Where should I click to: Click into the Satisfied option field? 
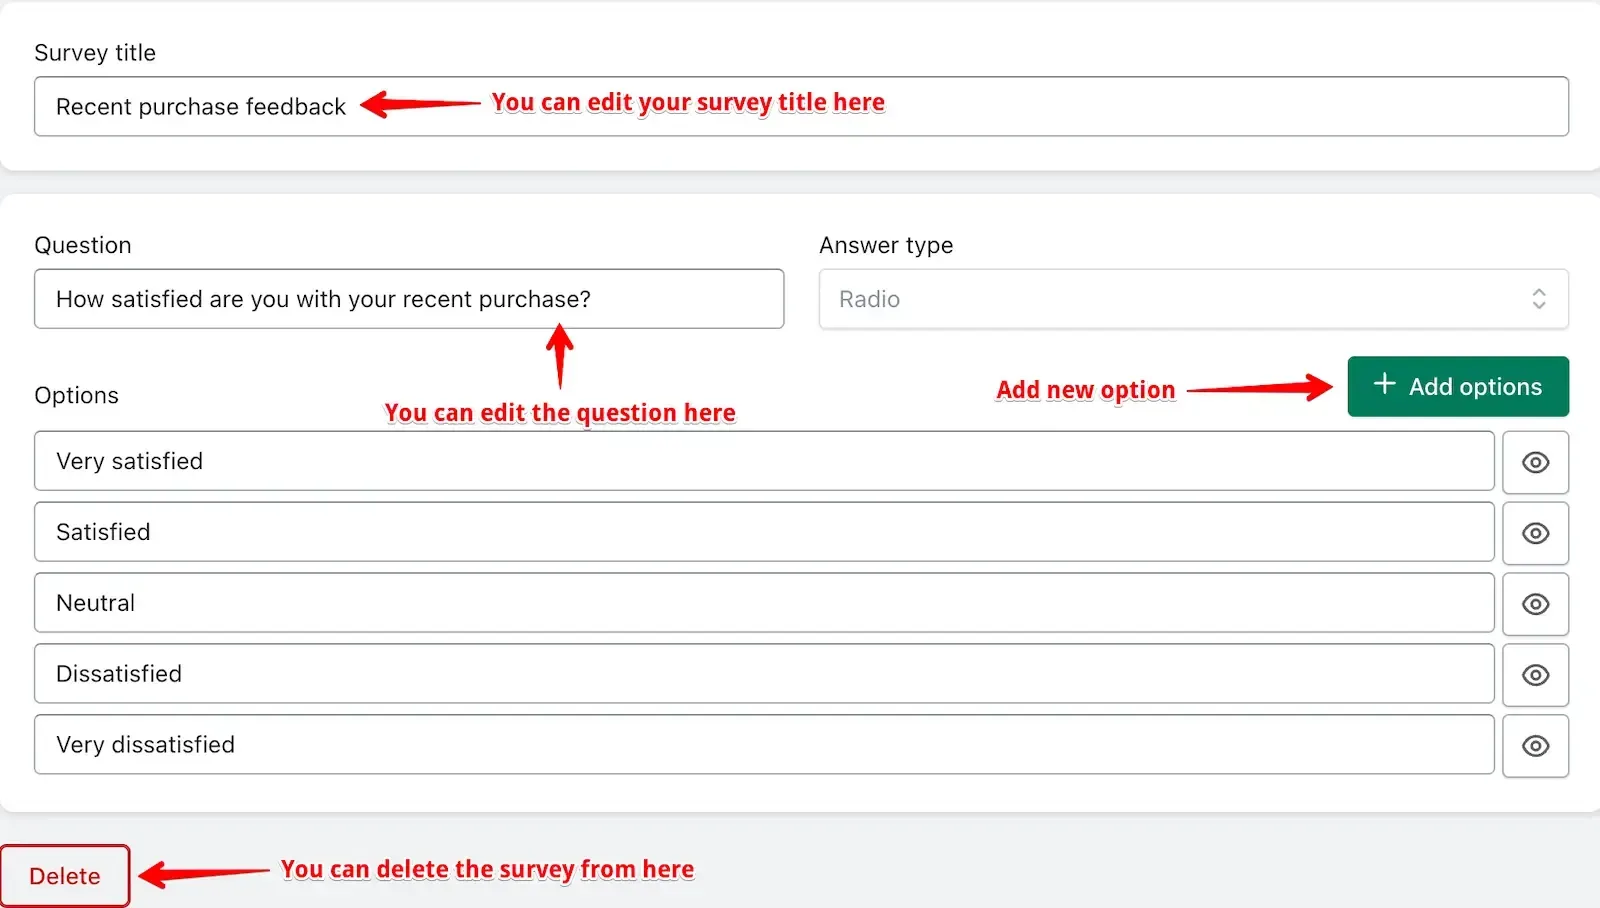tap(764, 532)
